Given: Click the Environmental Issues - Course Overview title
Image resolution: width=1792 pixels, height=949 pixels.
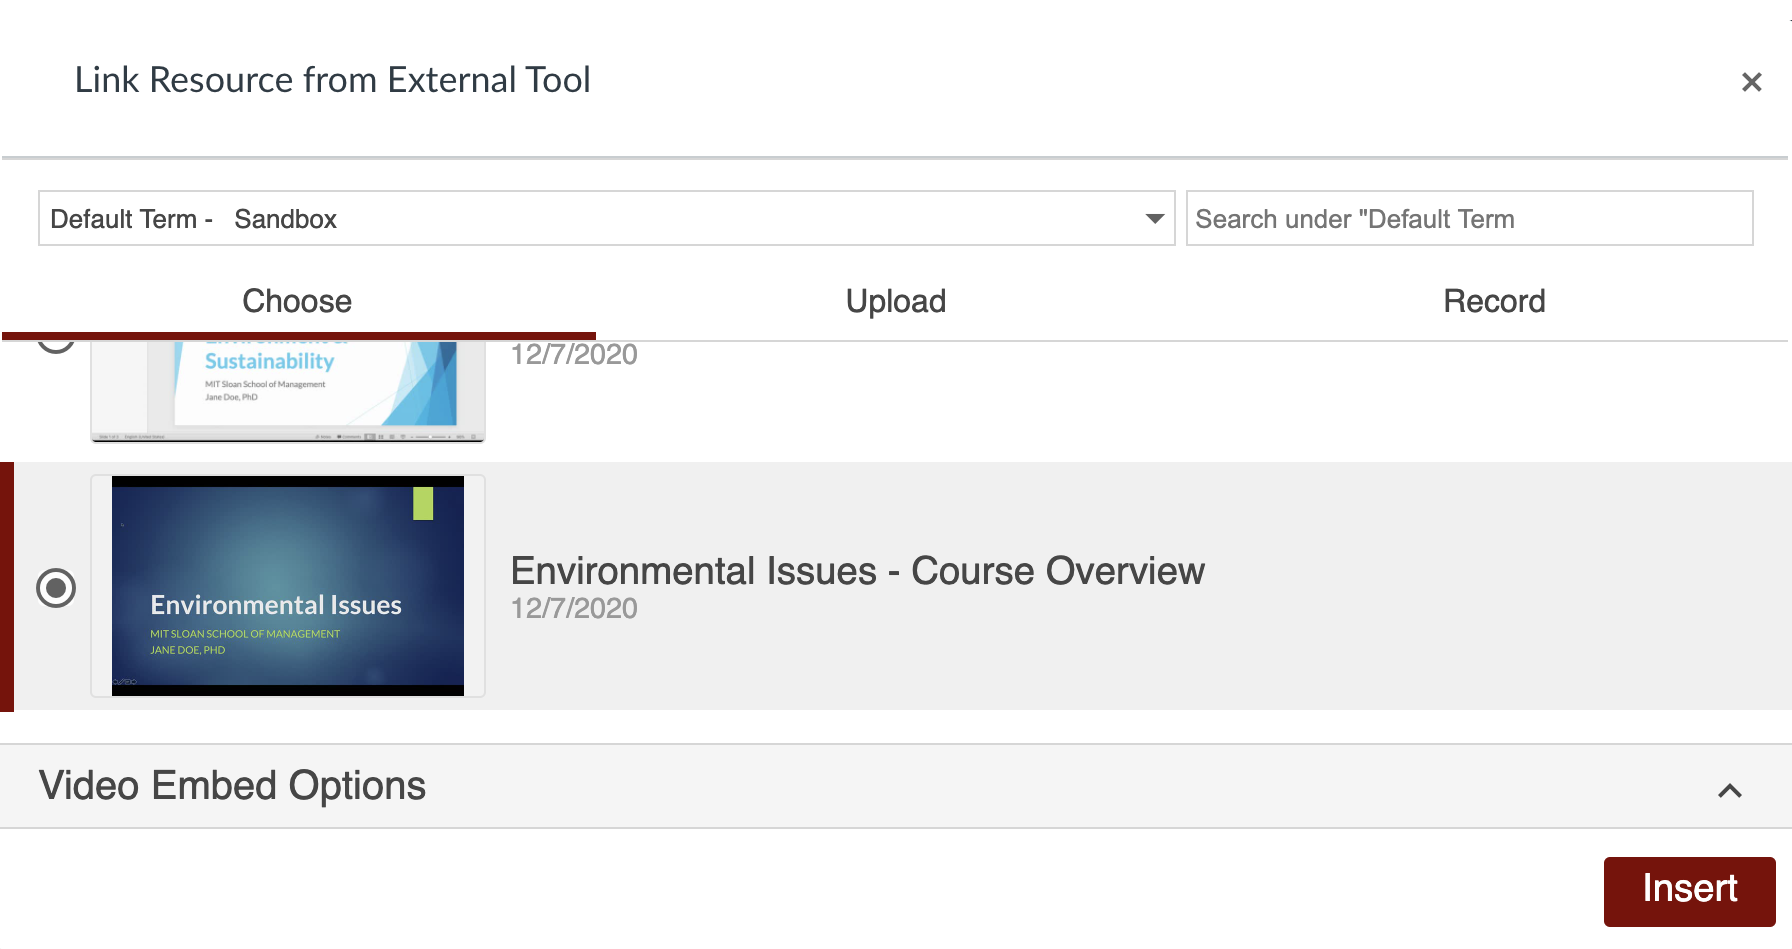Looking at the screenshot, I should coord(858,571).
